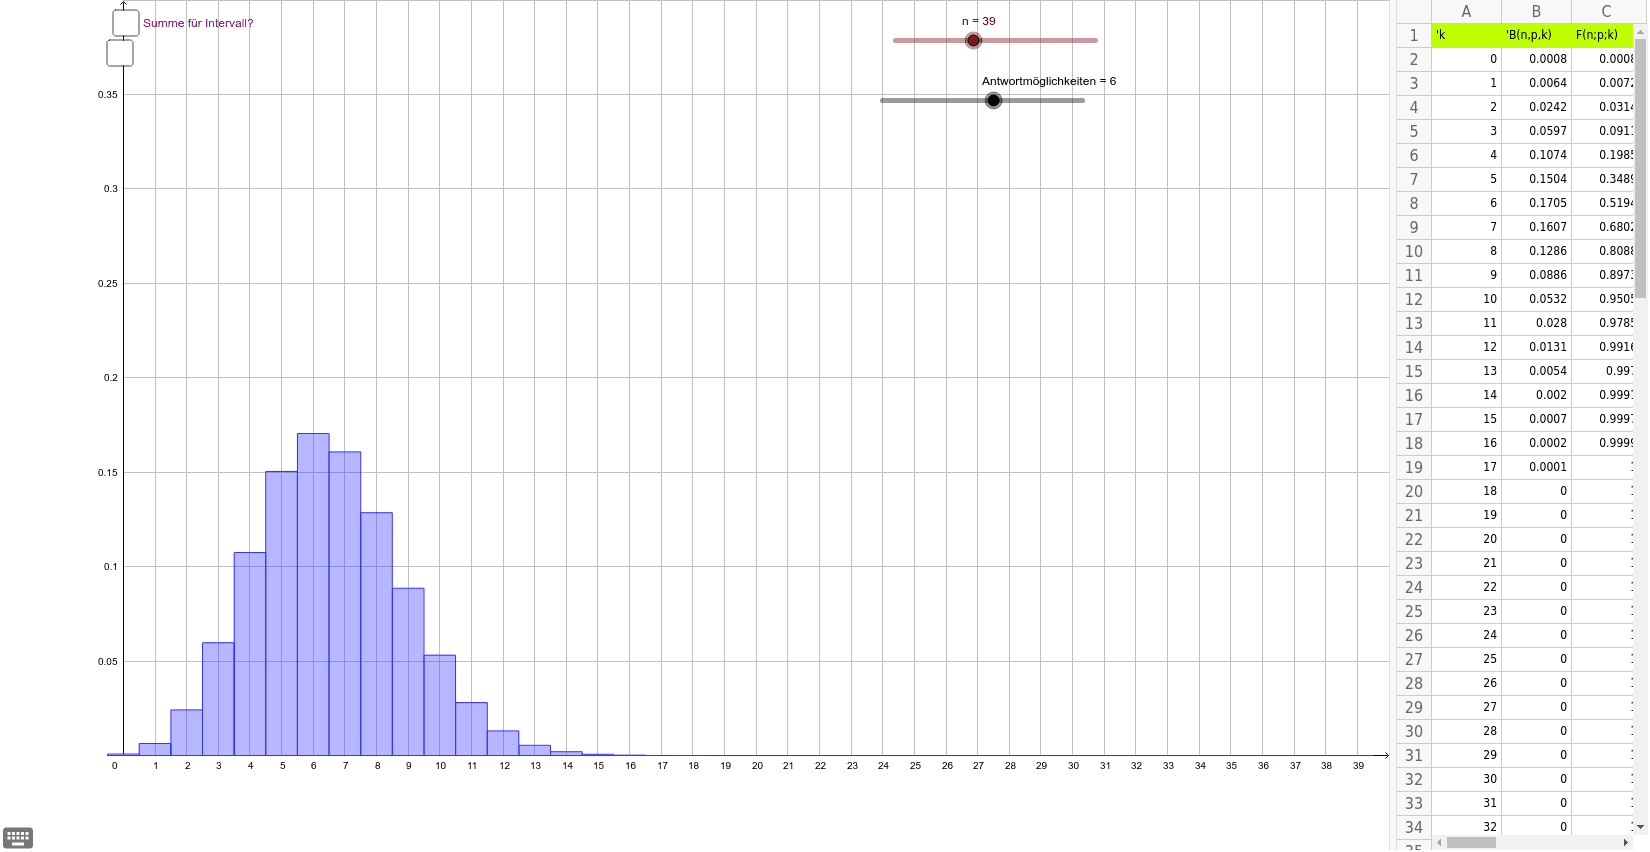Select column A cell showing k = 6

1466,203
